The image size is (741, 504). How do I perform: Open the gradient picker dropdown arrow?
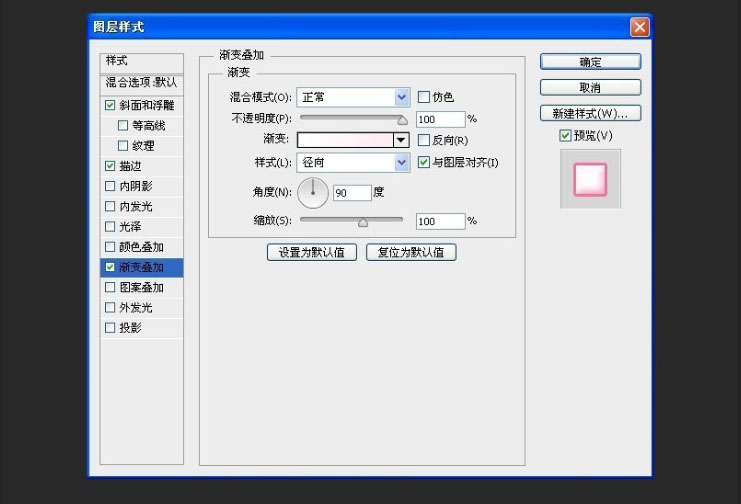pos(401,140)
